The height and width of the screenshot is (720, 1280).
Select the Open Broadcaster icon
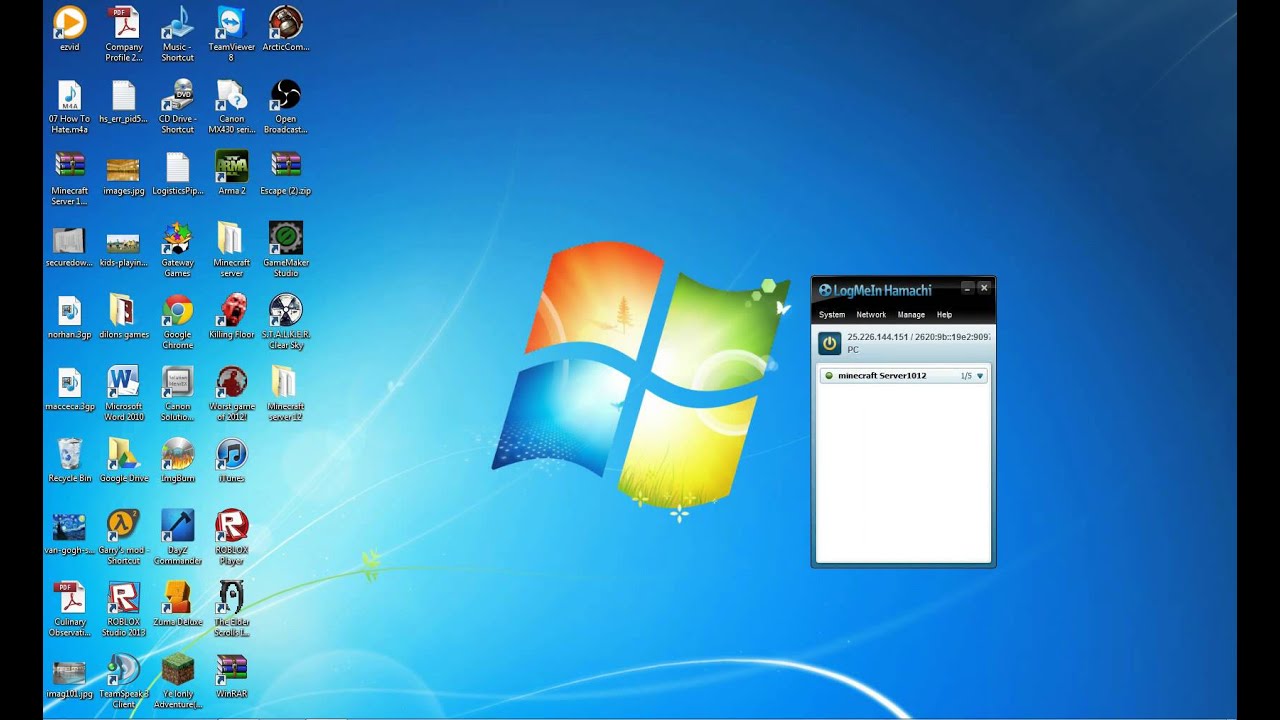pyautogui.click(x=286, y=95)
